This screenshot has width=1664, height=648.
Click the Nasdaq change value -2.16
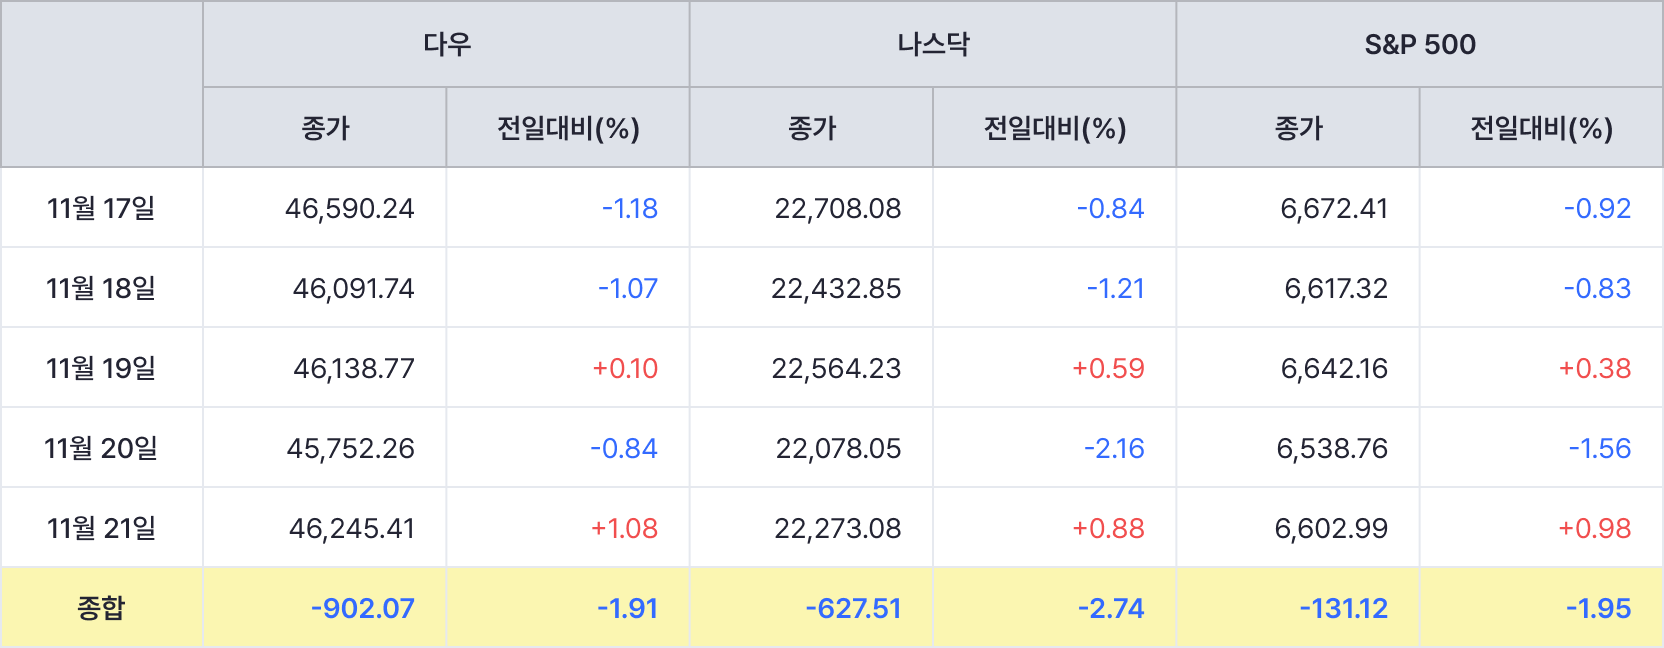[x=1114, y=448]
